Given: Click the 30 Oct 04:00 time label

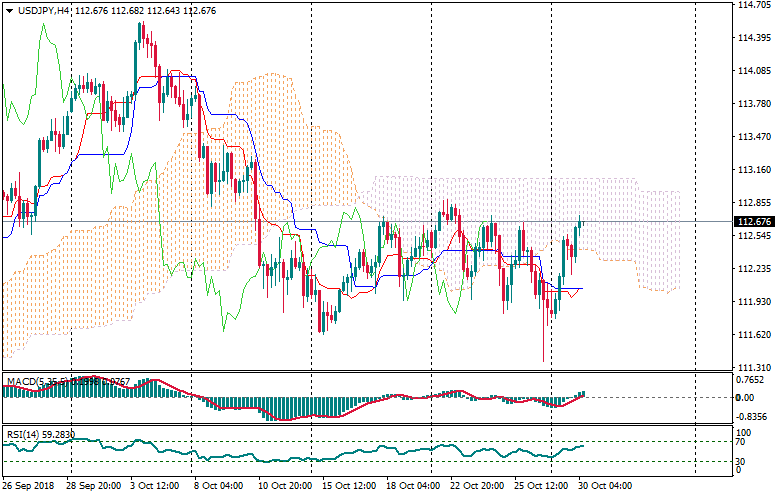Looking at the screenshot, I should pyautogui.click(x=606, y=486).
